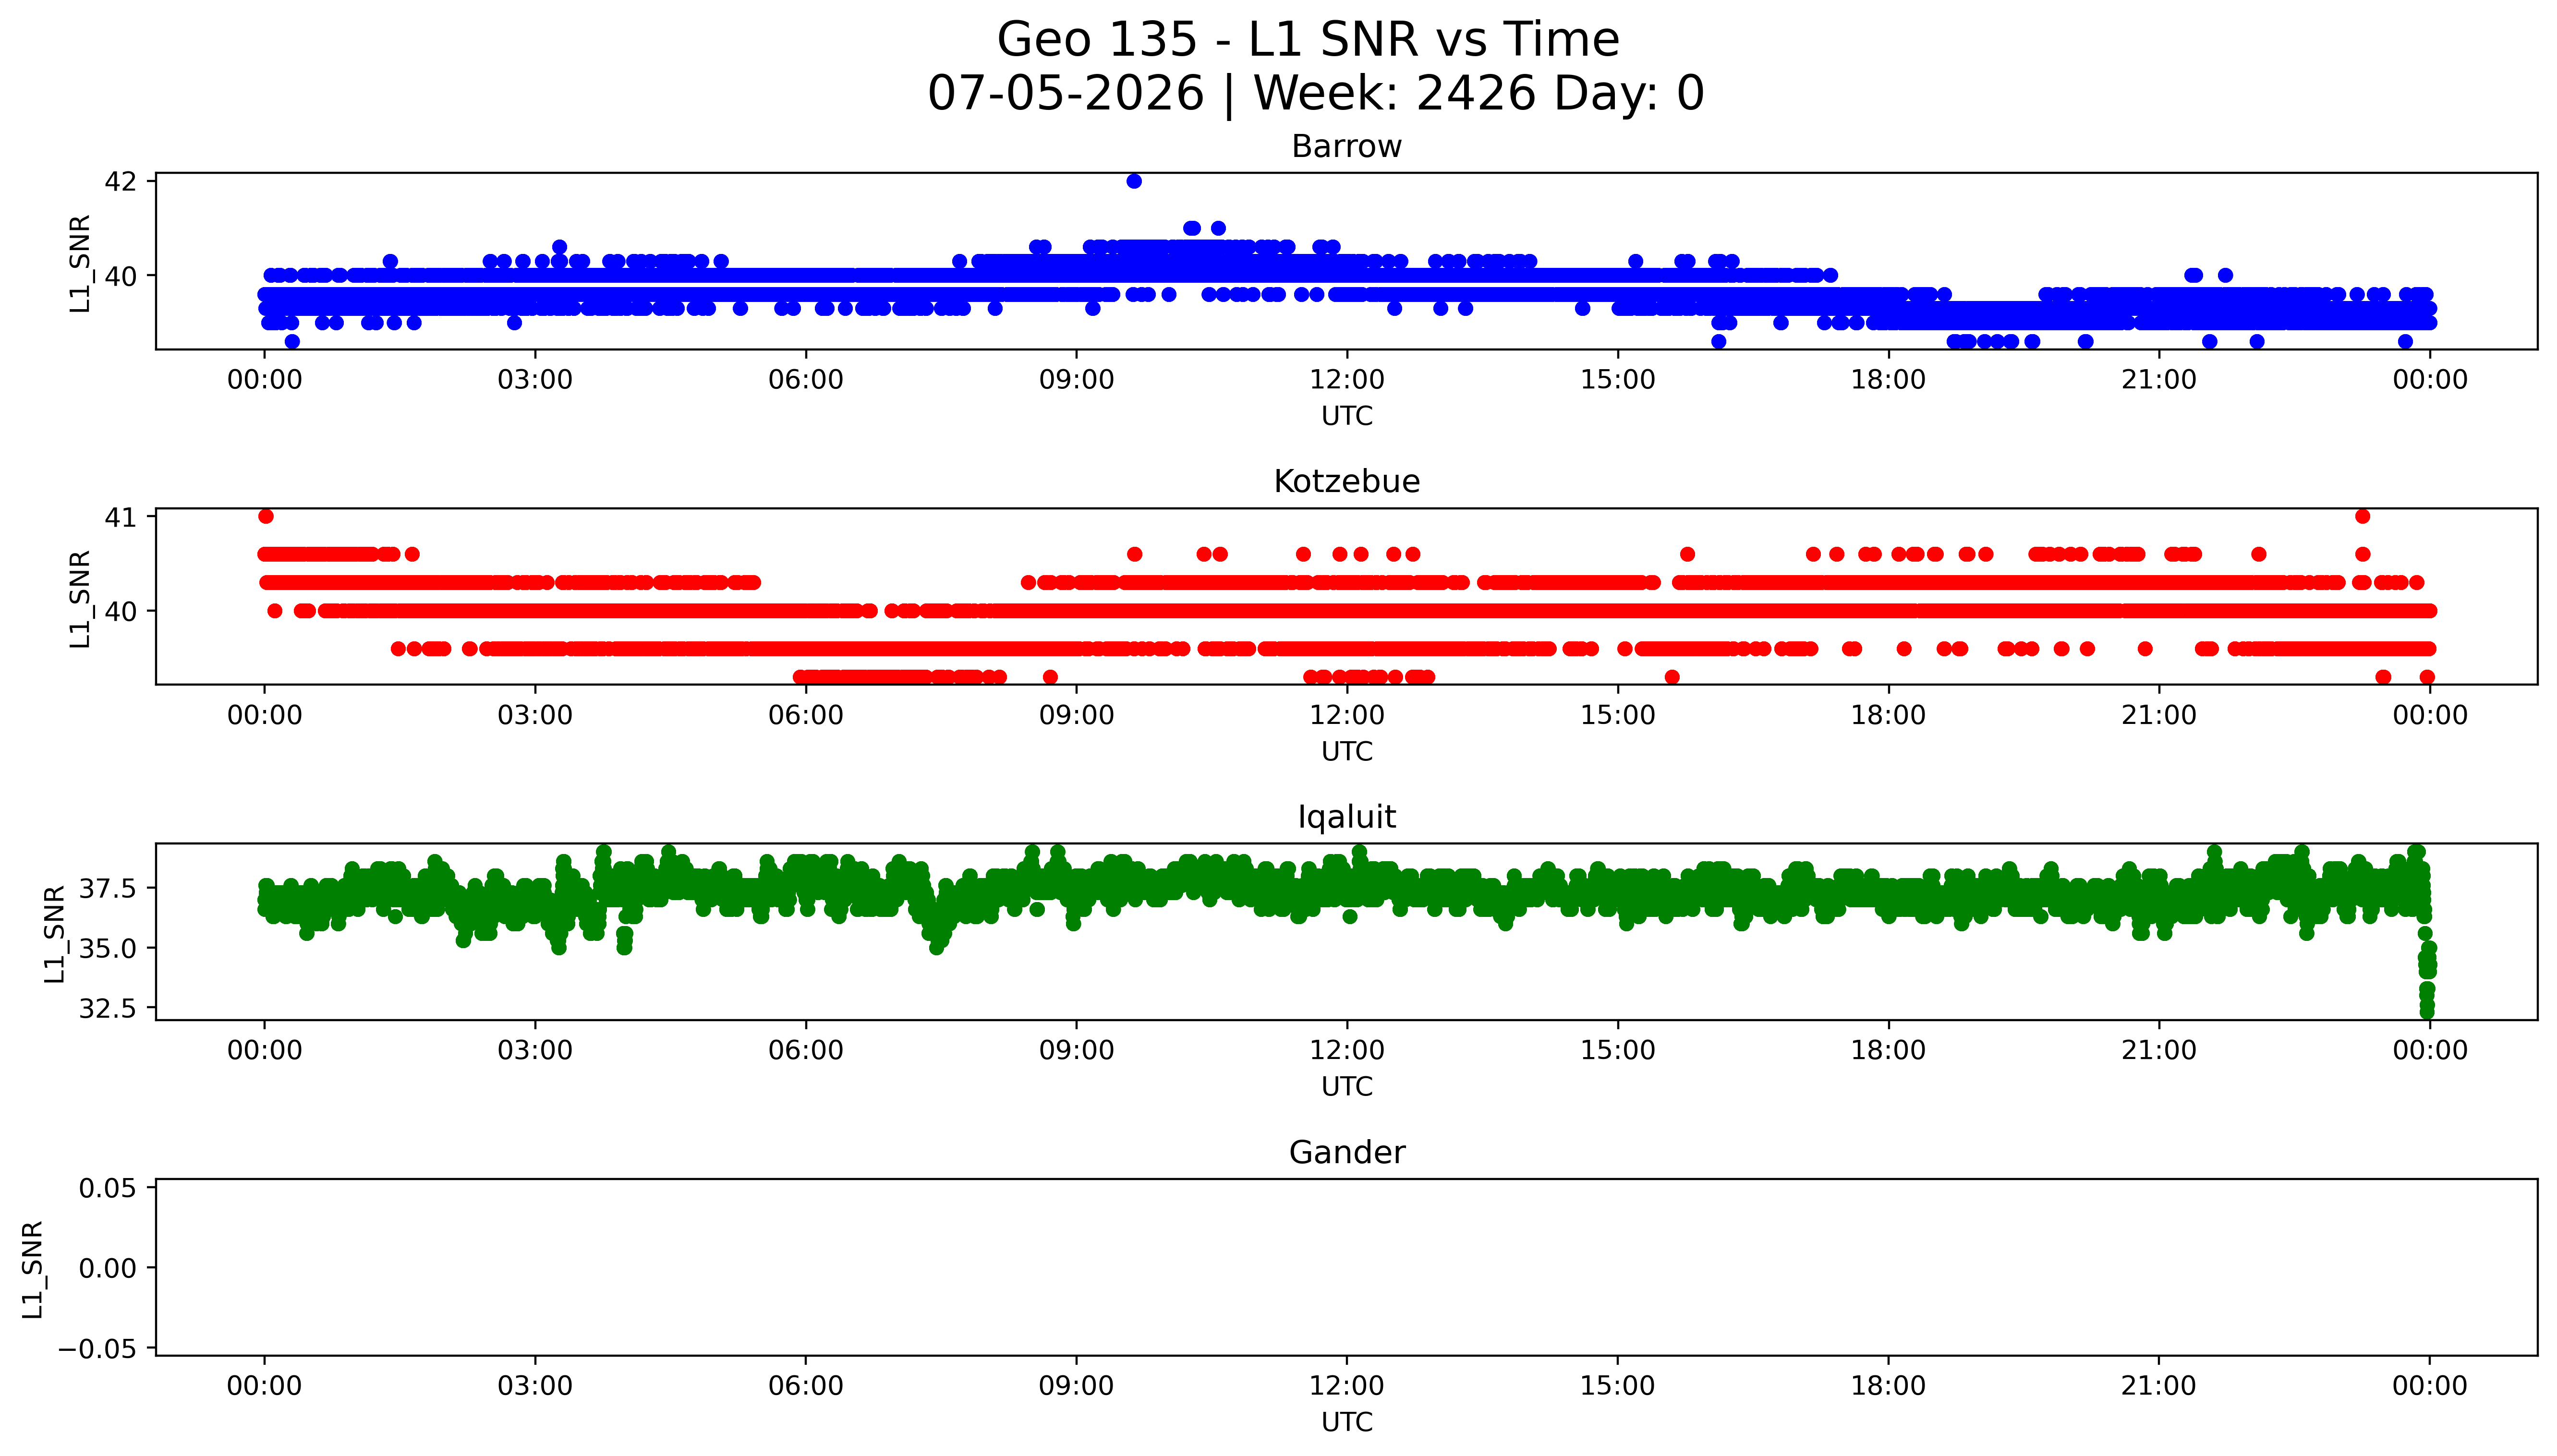2557x1456 pixels.
Task: Click the 41 y-axis label in Kotzebue plot
Action: (x=120, y=517)
